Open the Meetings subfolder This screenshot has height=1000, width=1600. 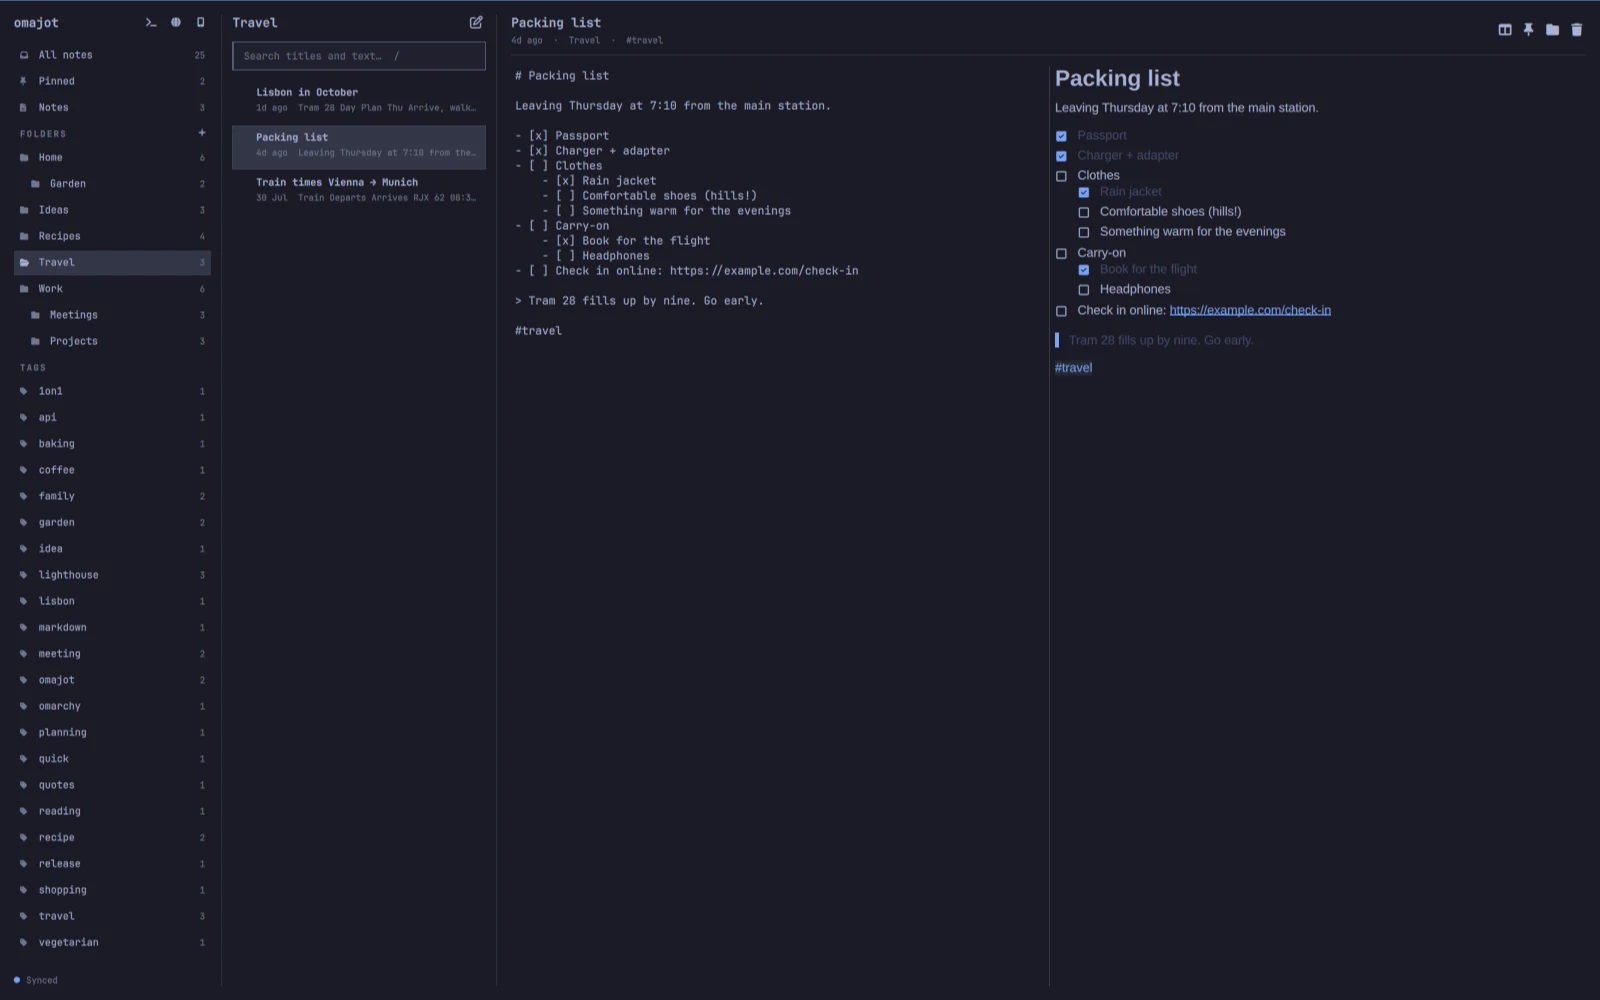pos(112,315)
